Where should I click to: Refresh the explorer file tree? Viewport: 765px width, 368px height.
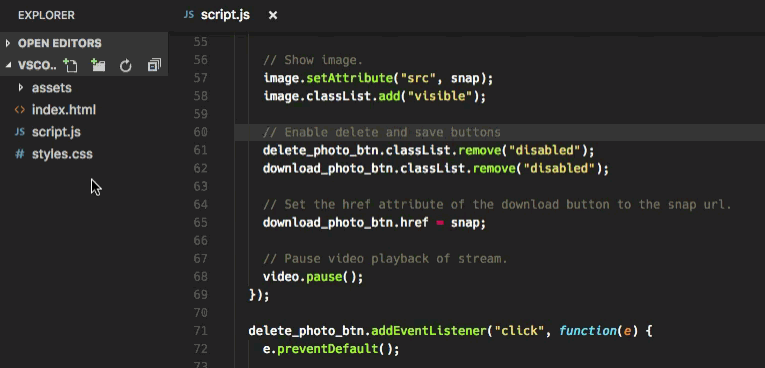point(126,65)
